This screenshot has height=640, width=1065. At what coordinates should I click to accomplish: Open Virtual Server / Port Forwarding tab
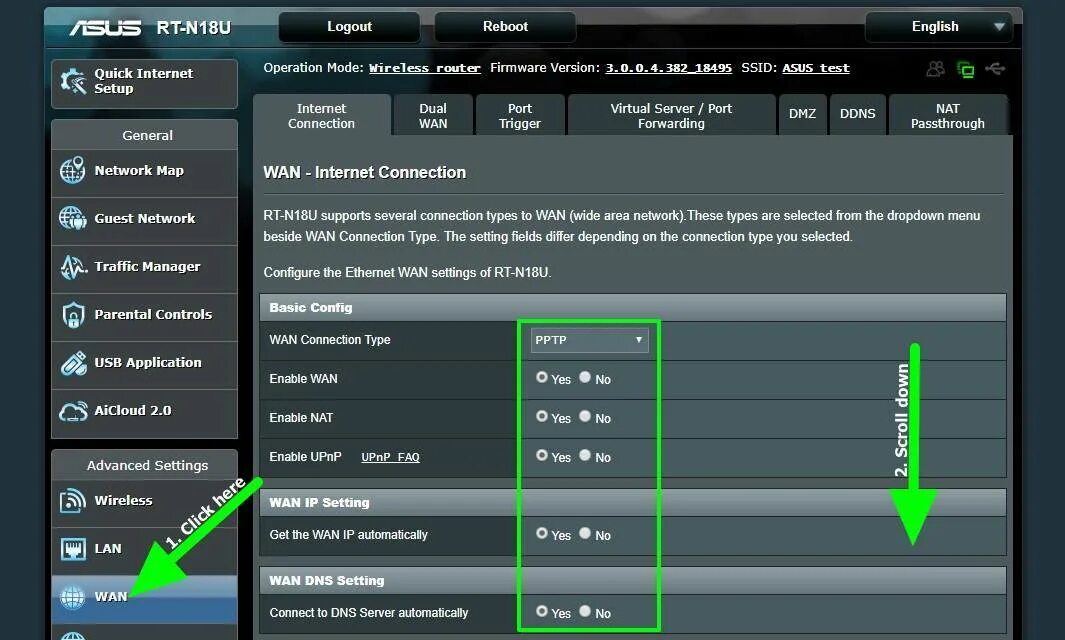tap(671, 115)
